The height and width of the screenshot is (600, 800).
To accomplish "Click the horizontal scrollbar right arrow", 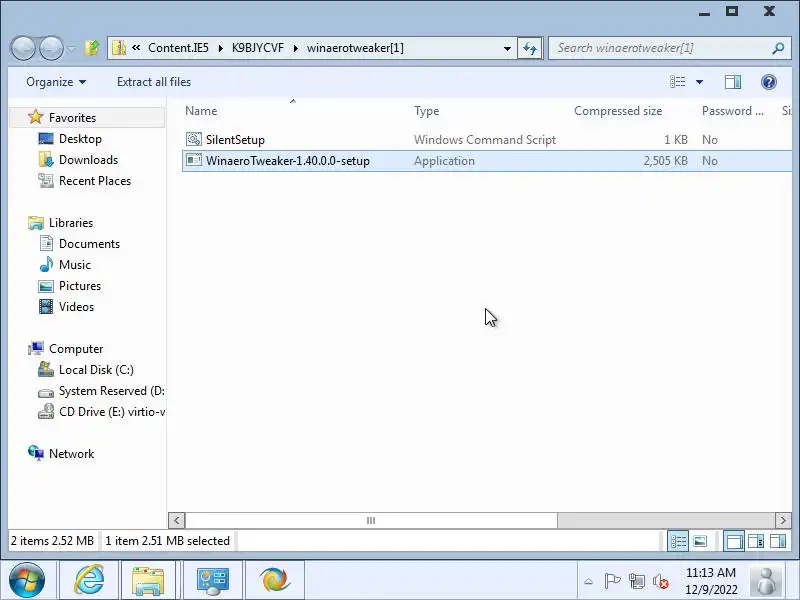I will (x=783, y=520).
